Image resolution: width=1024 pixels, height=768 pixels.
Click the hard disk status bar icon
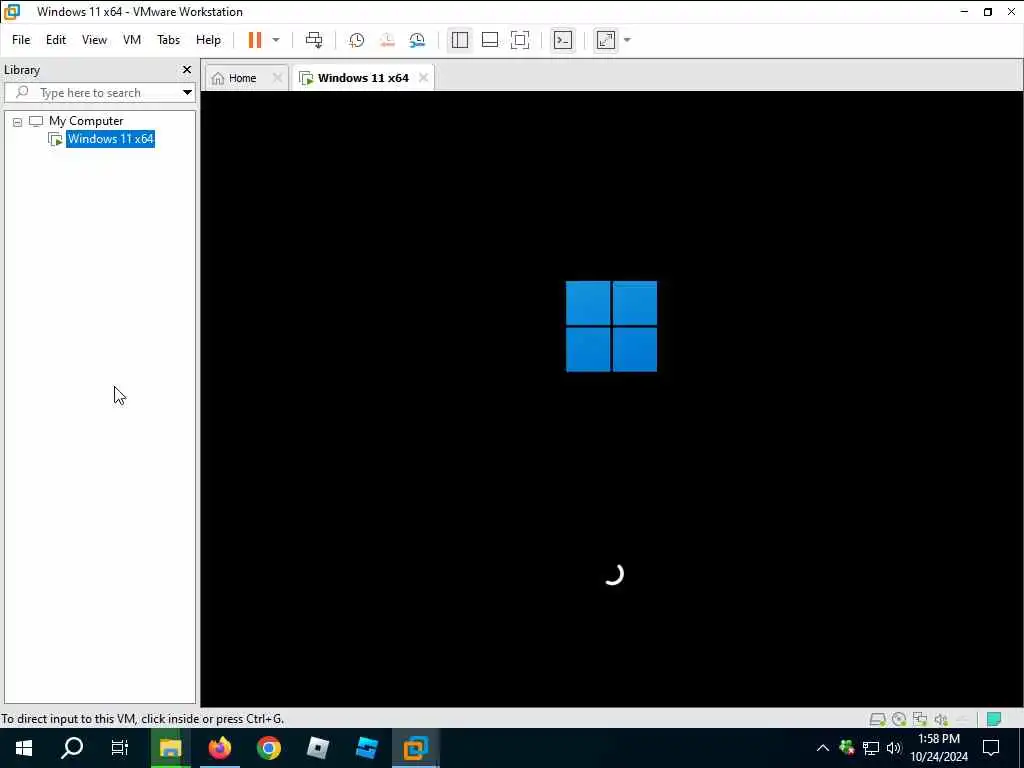pos(877,720)
